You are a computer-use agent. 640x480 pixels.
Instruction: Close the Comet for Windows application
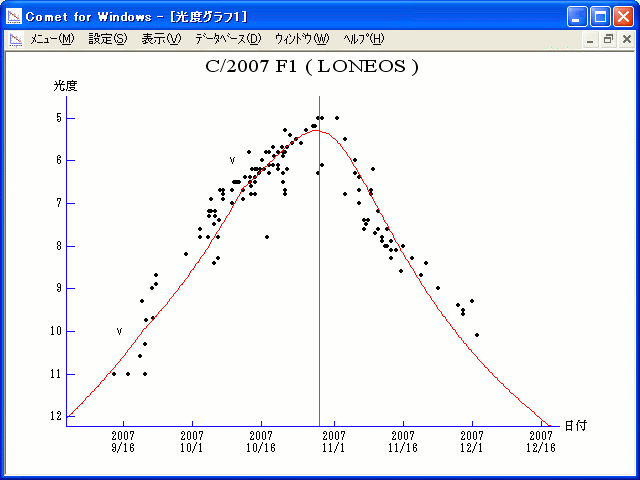tap(624, 17)
